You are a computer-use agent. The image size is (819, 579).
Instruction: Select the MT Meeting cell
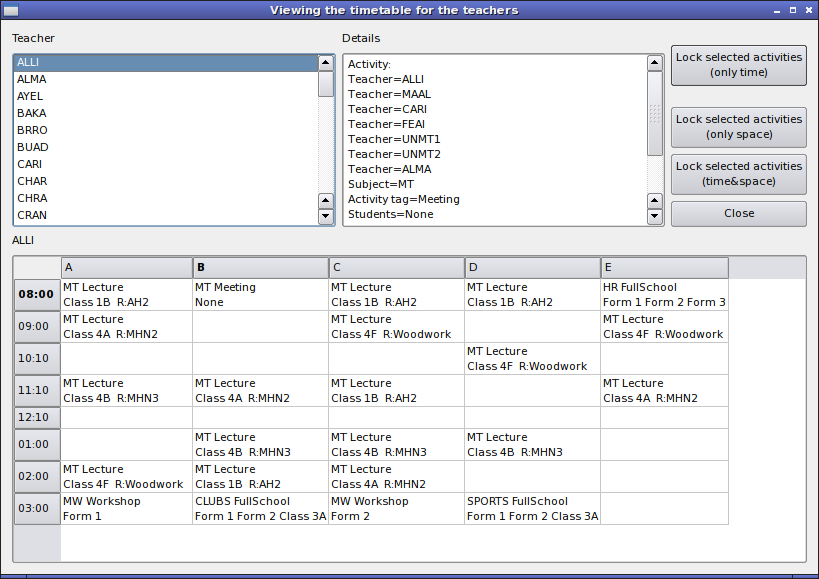260,295
